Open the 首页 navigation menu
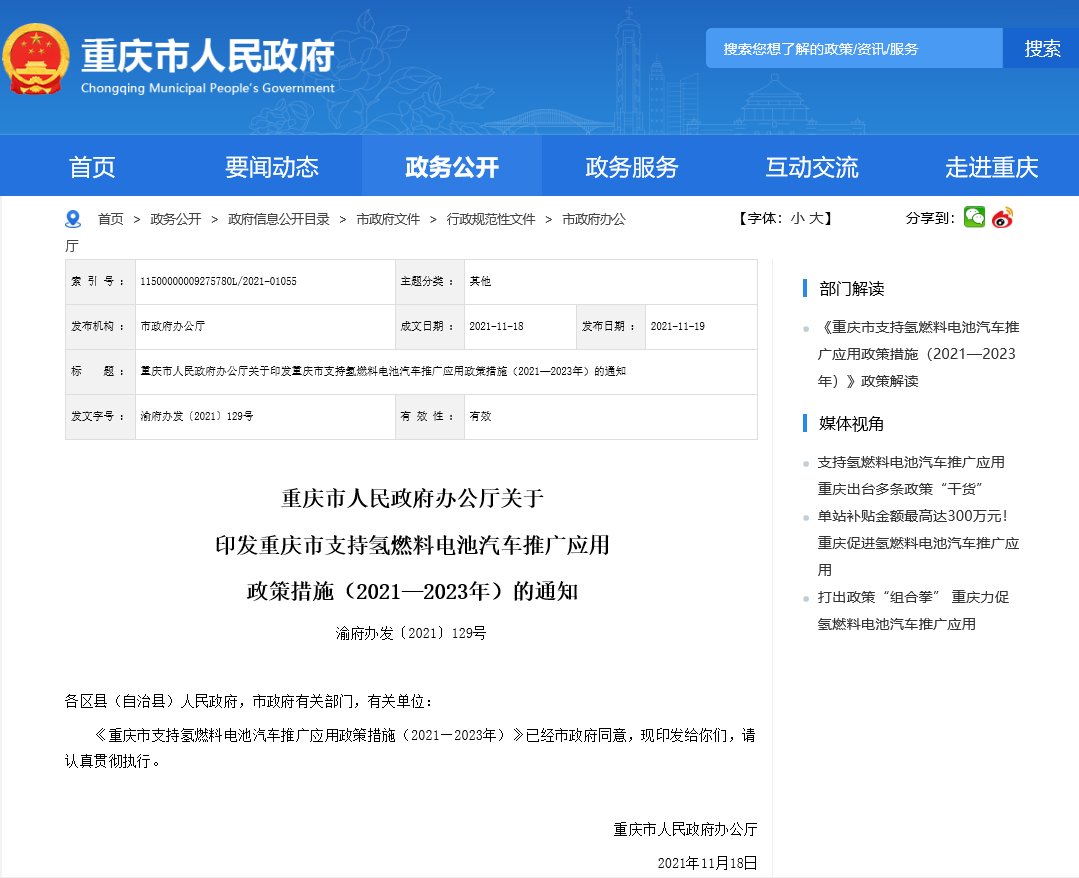The height and width of the screenshot is (878, 1079). [92, 167]
